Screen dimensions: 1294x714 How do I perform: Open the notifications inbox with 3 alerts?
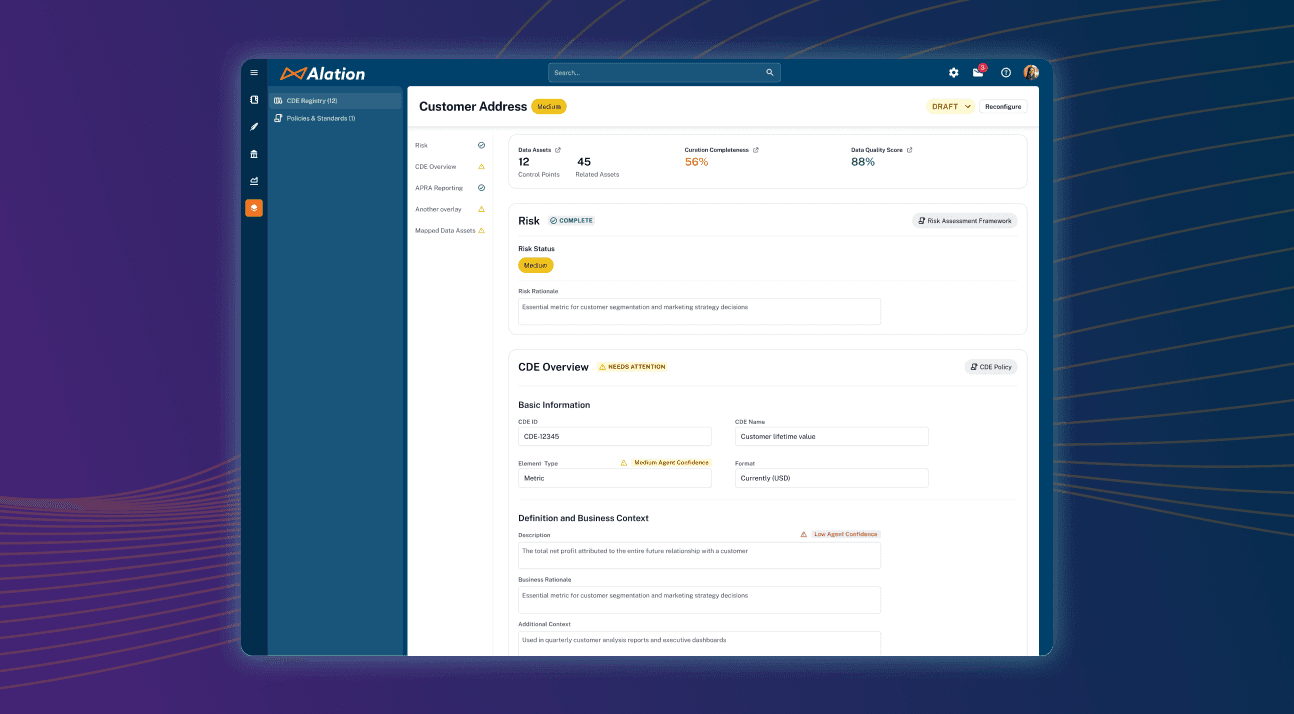tap(978, 72)
